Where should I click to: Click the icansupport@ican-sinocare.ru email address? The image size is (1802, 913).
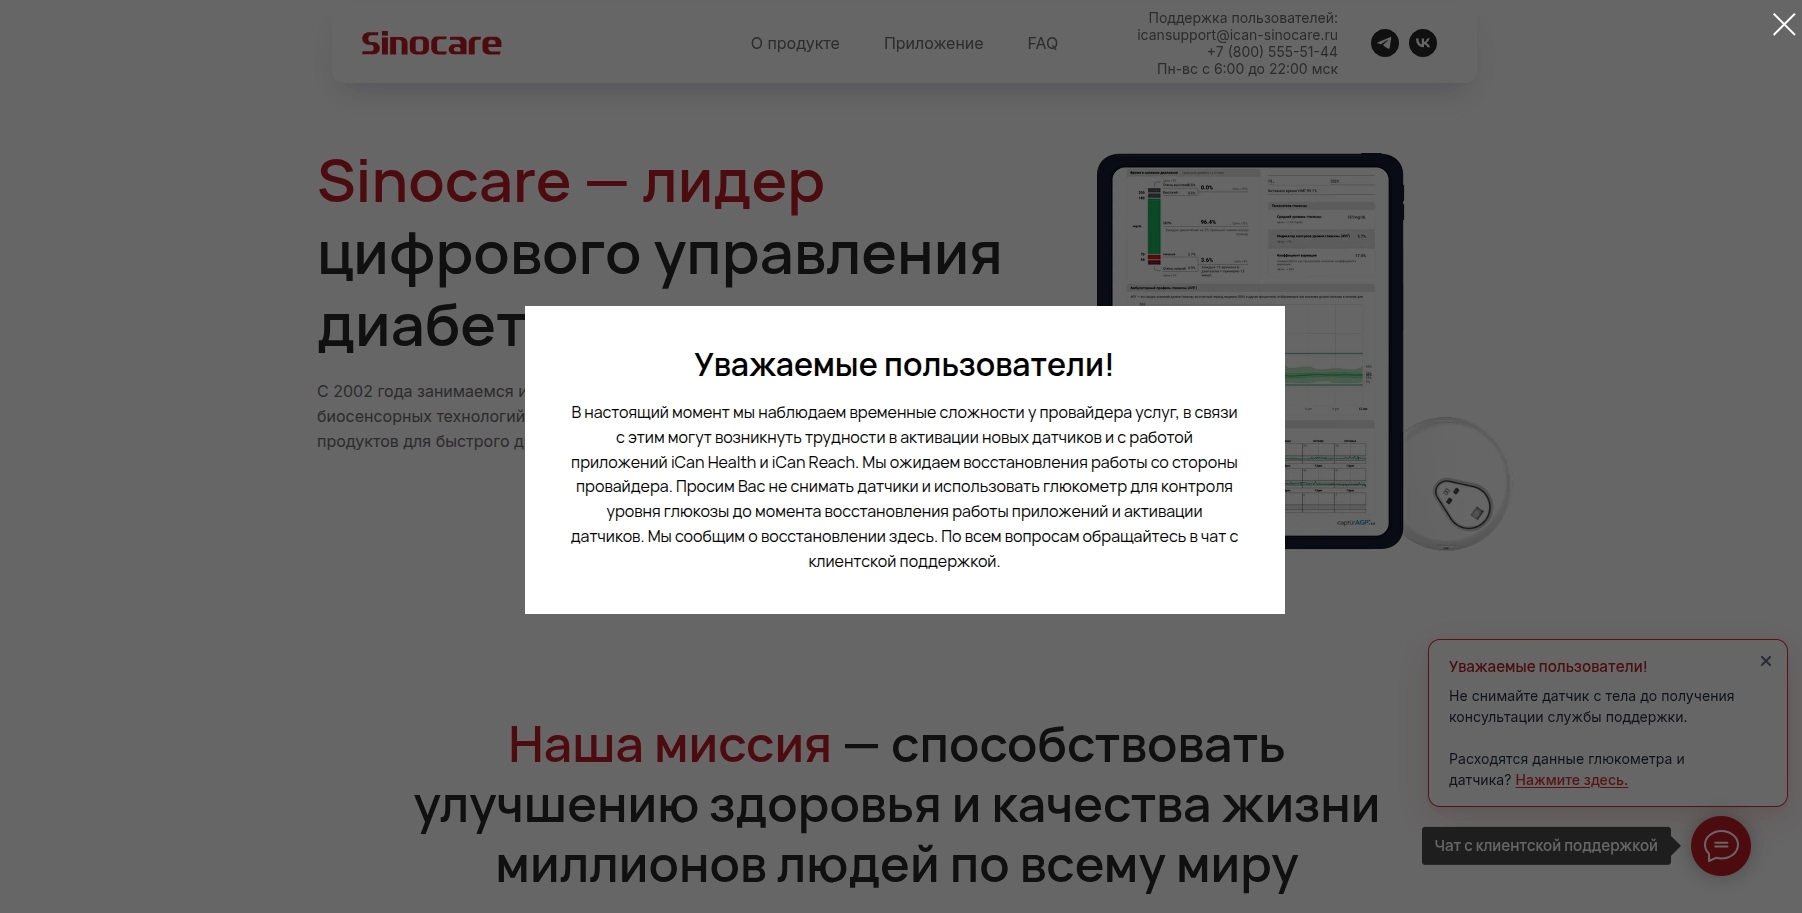(1237, 35)
